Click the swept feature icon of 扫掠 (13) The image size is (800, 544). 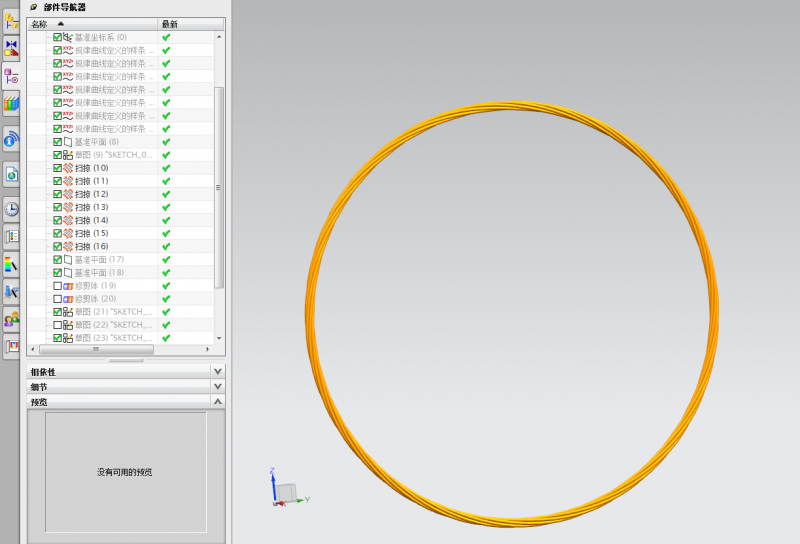click(68, 207)
